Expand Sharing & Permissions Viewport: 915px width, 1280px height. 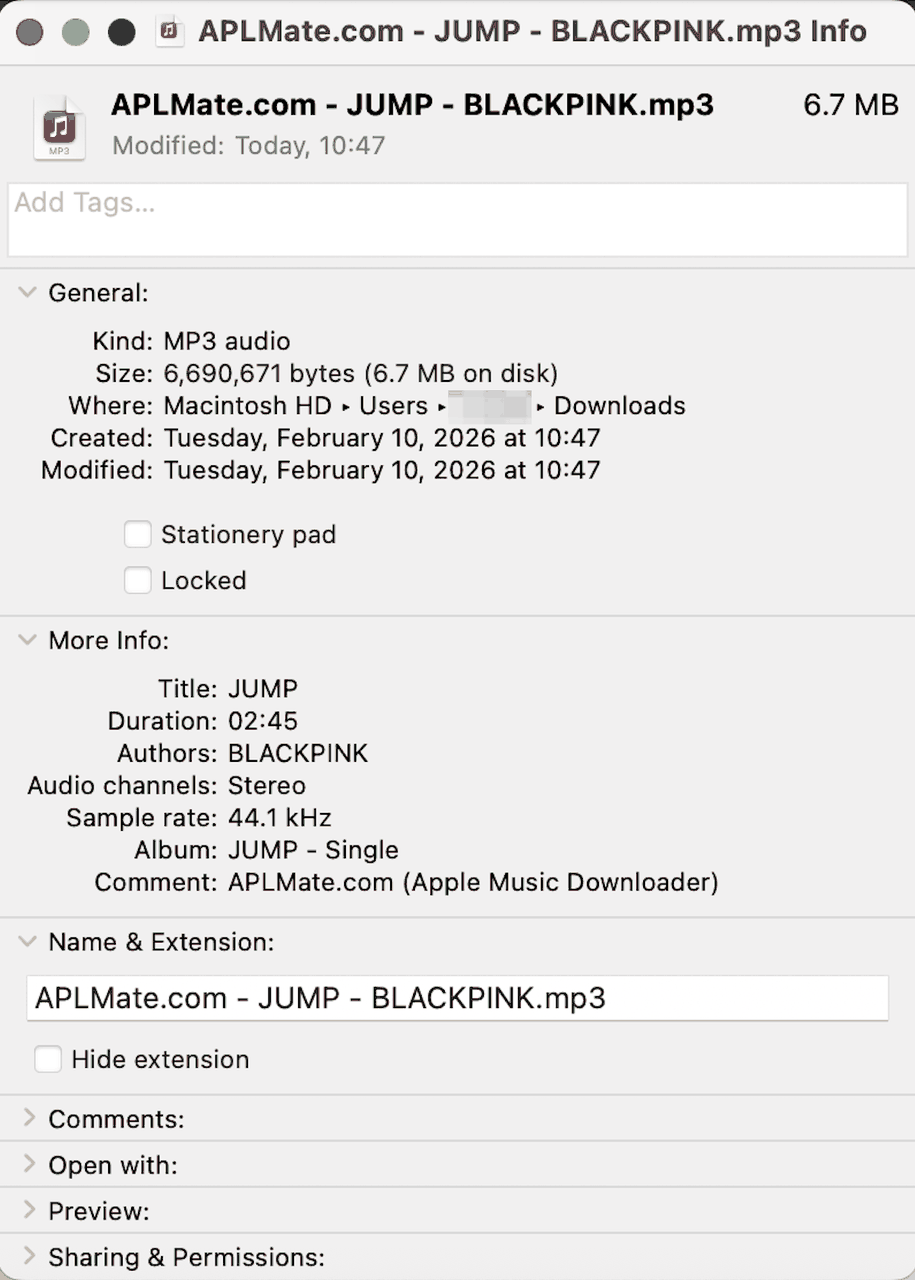coord(30,1256)
